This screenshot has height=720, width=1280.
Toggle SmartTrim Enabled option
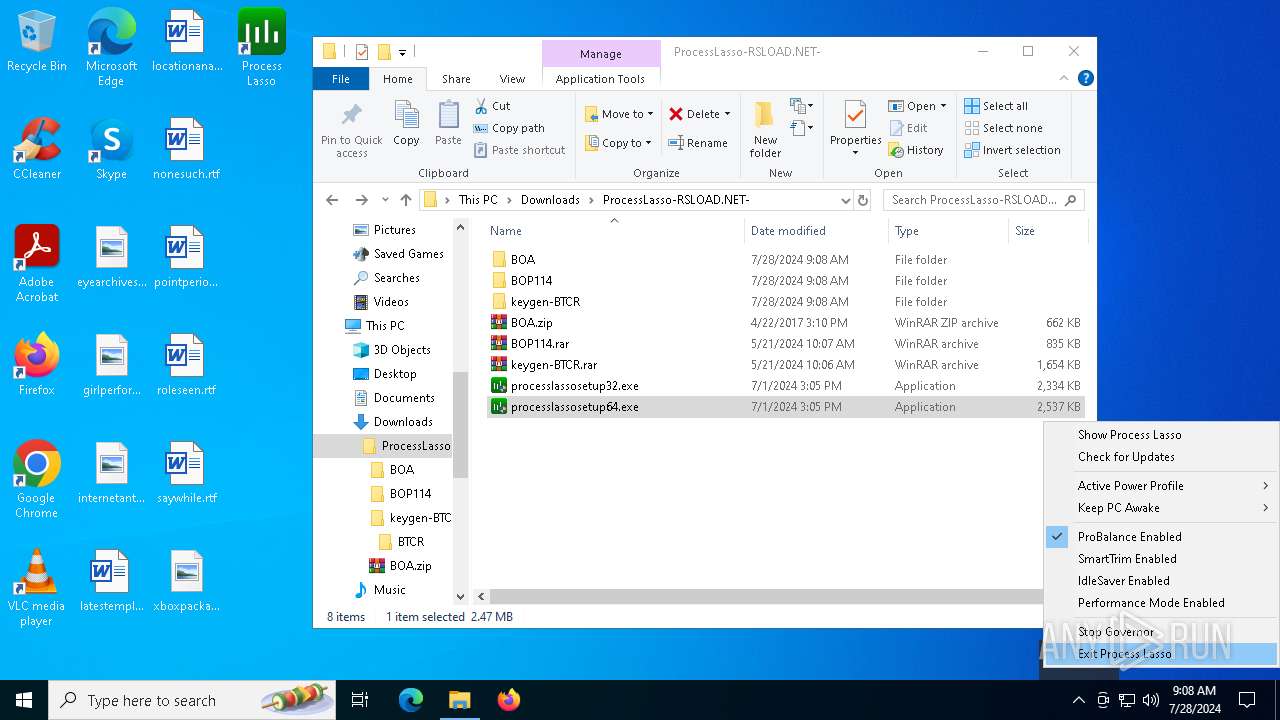click(x=1161, y=558)
